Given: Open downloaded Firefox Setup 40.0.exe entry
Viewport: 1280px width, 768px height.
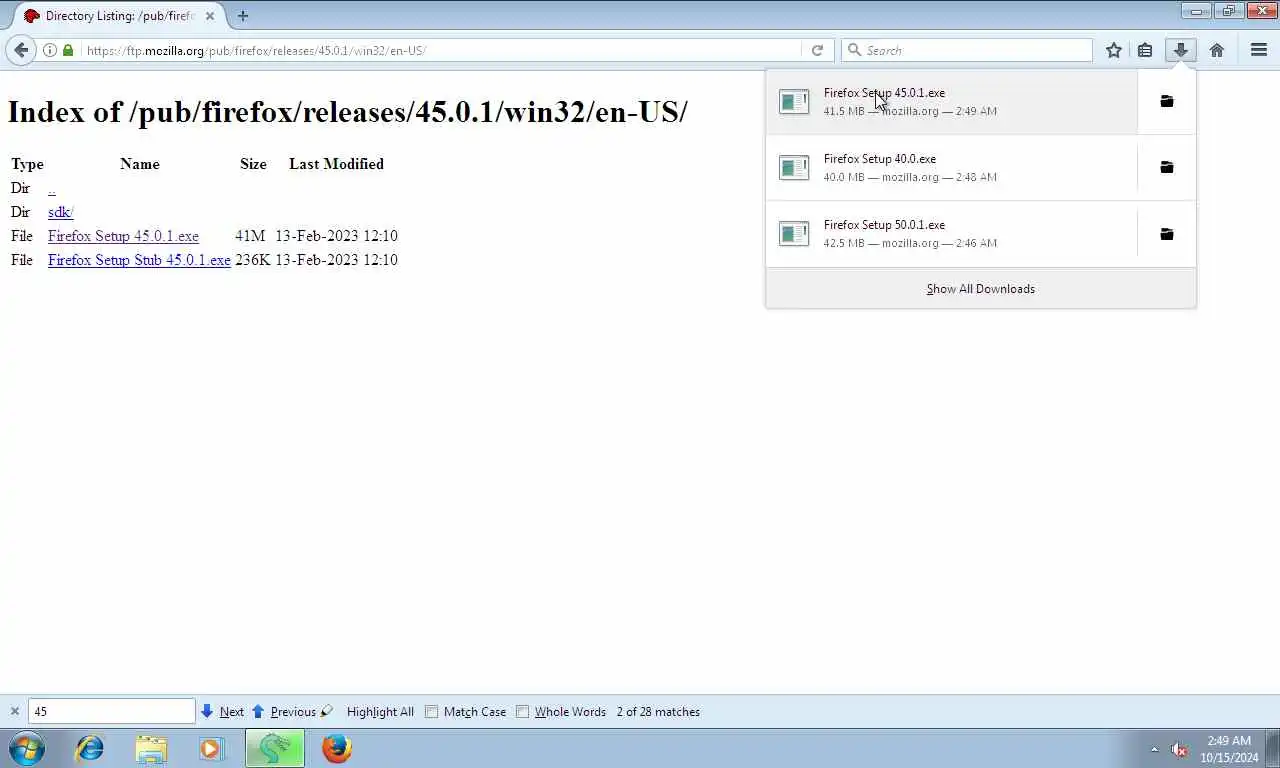Looking at the screenshot, I should click(x=951, y=167).
